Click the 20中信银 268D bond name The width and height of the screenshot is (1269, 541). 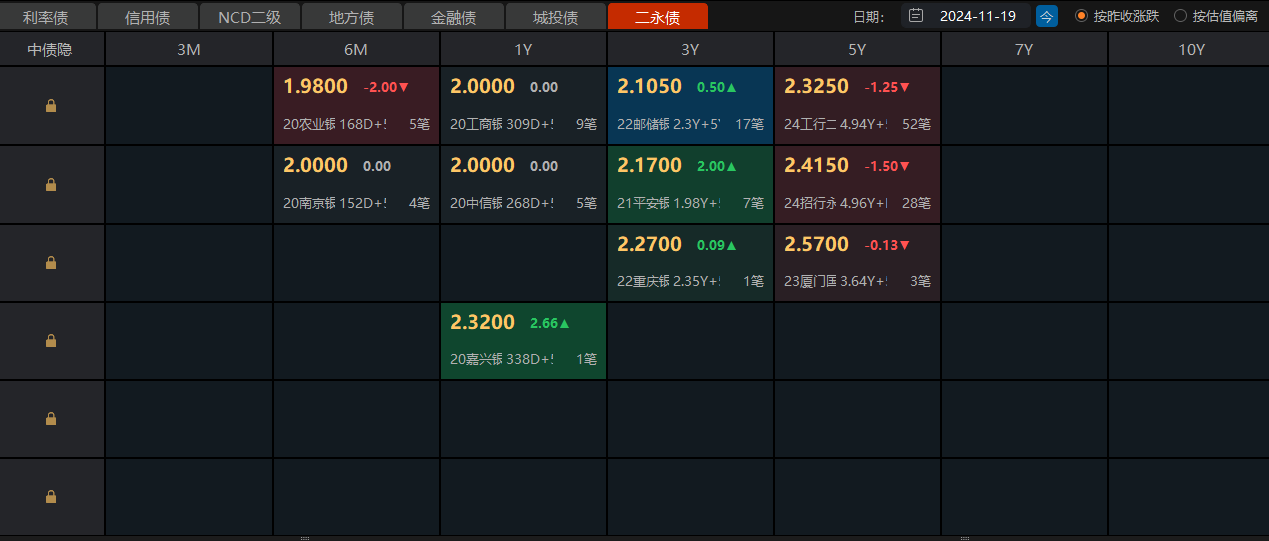502,203
